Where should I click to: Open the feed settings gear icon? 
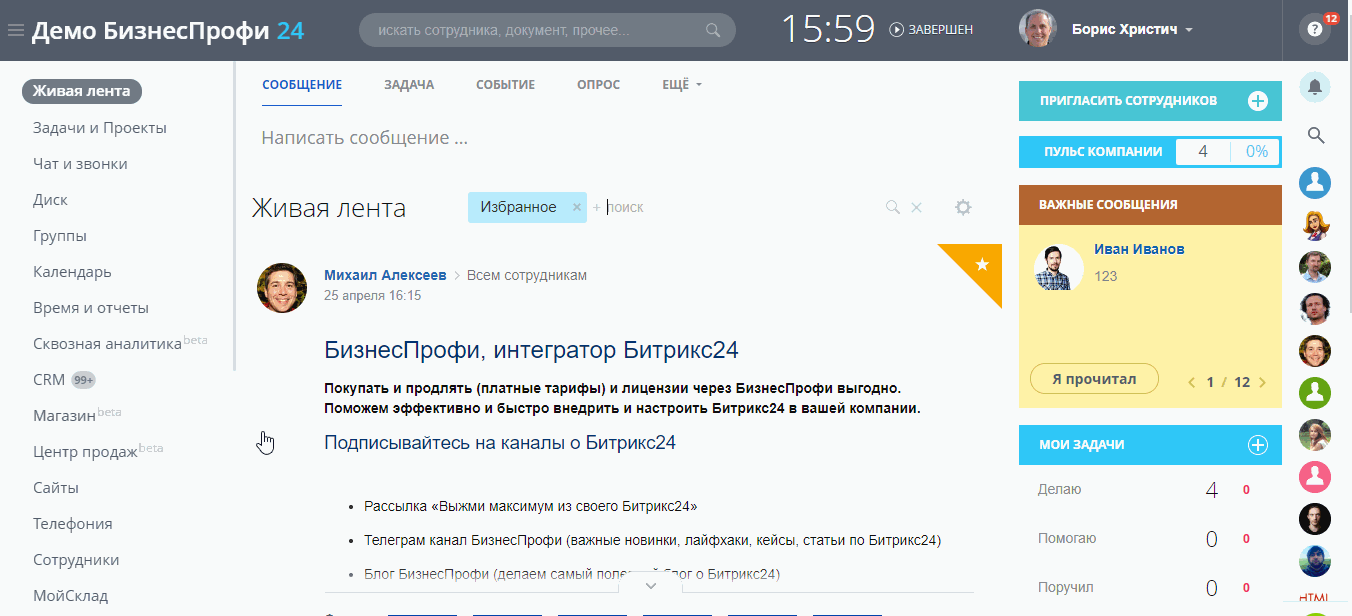tap(963, 207)
